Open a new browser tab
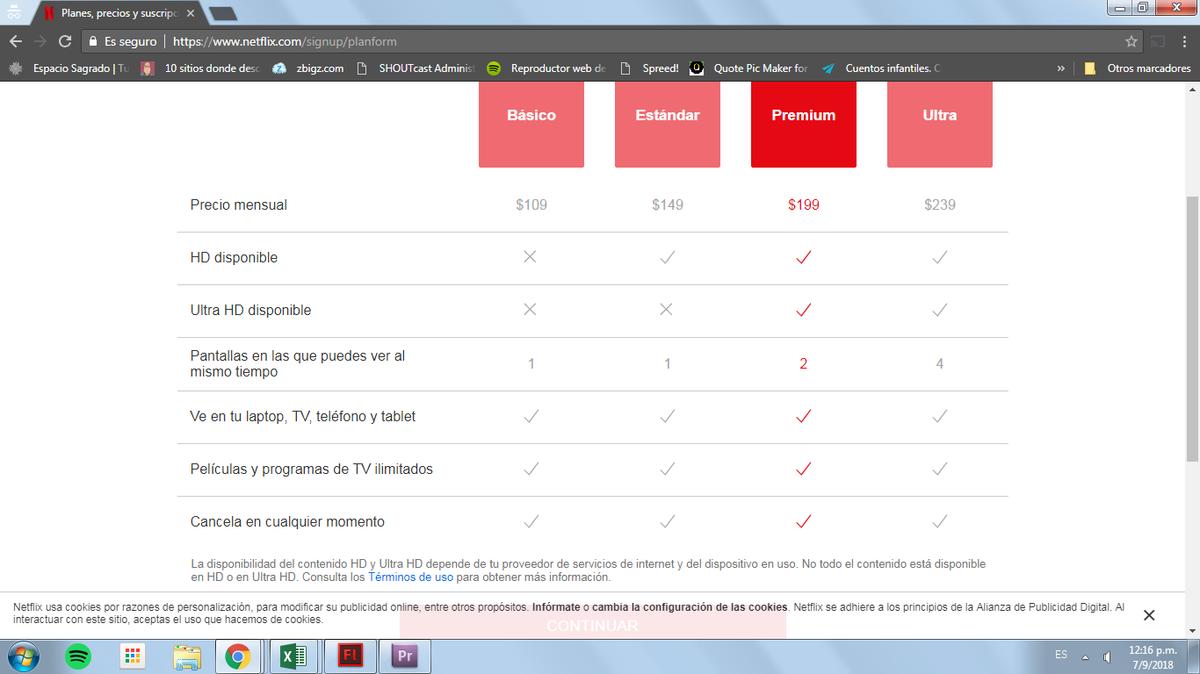Image resolution: width=1200 pixels, height=674 pixels. [x=223, y=13]
